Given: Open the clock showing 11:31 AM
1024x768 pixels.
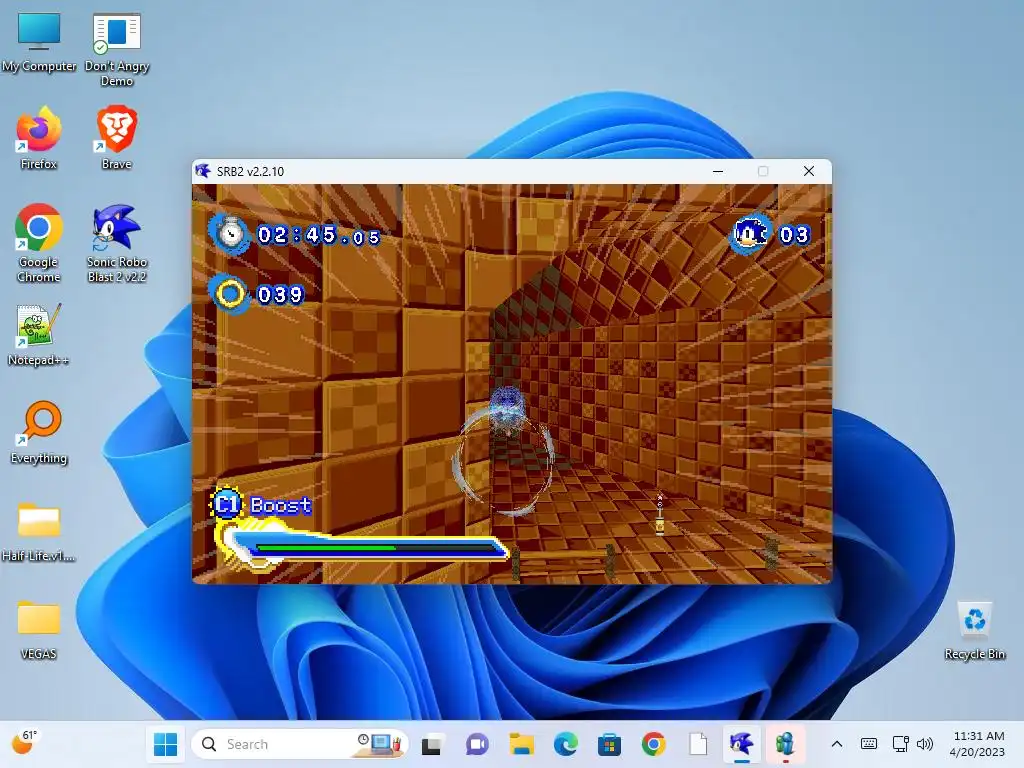Looking at the screenshot, I should [978, 744].
